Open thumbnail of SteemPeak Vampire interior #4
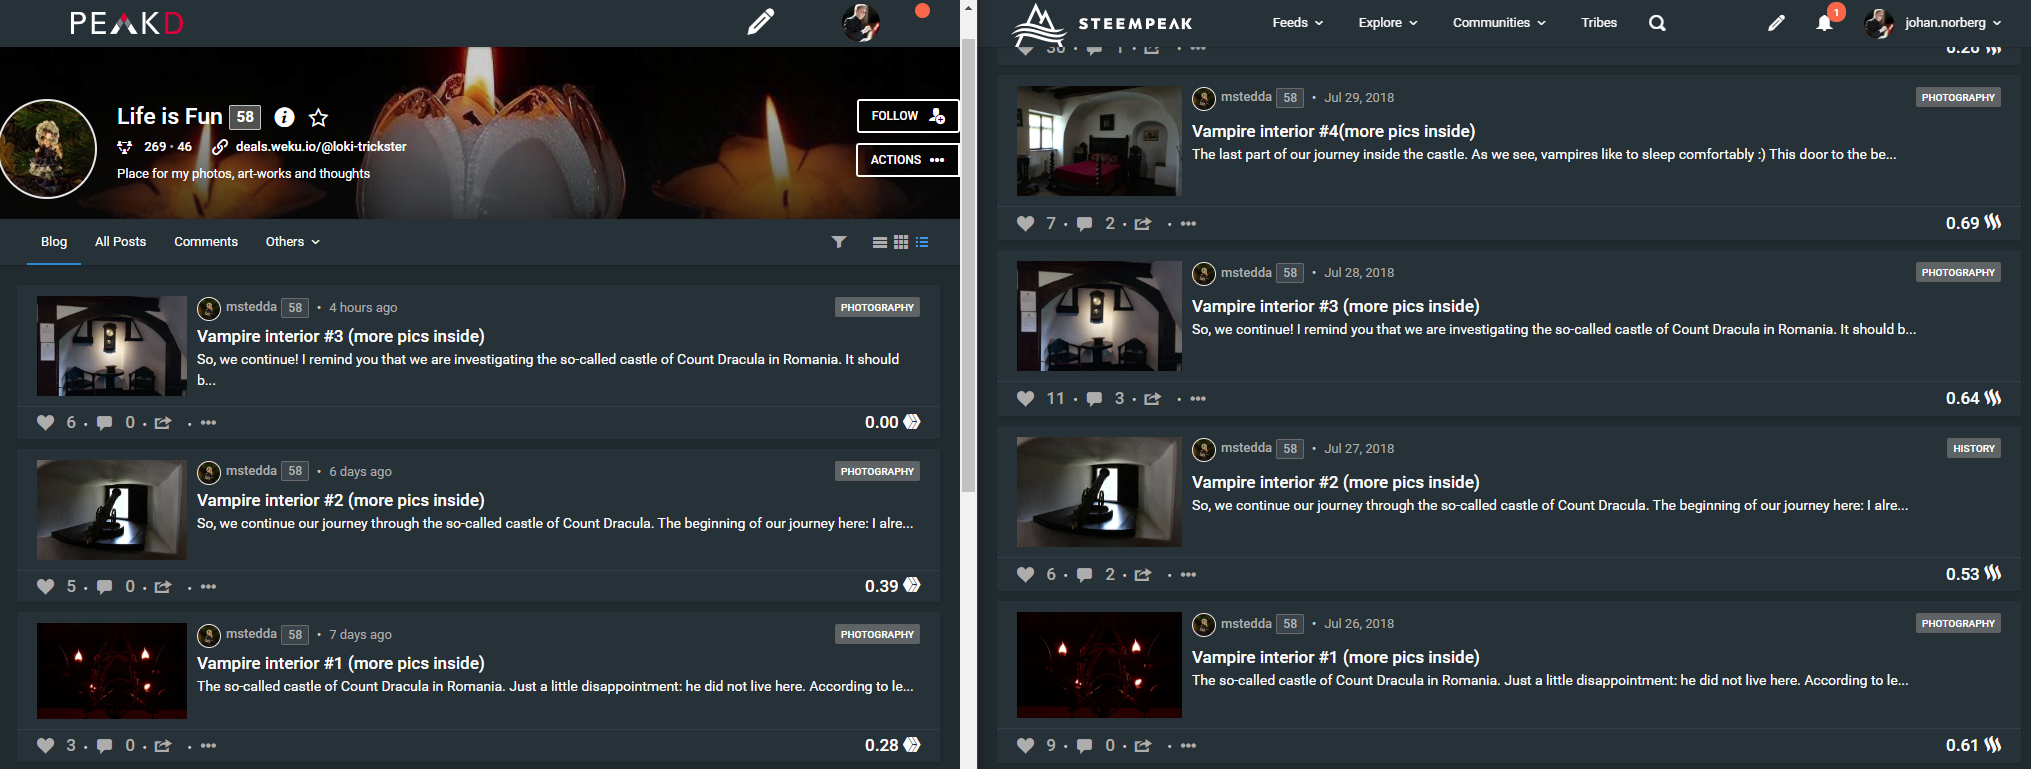Image resolution: width=2031 pixels, height=769 pixels. point(1099,141)
